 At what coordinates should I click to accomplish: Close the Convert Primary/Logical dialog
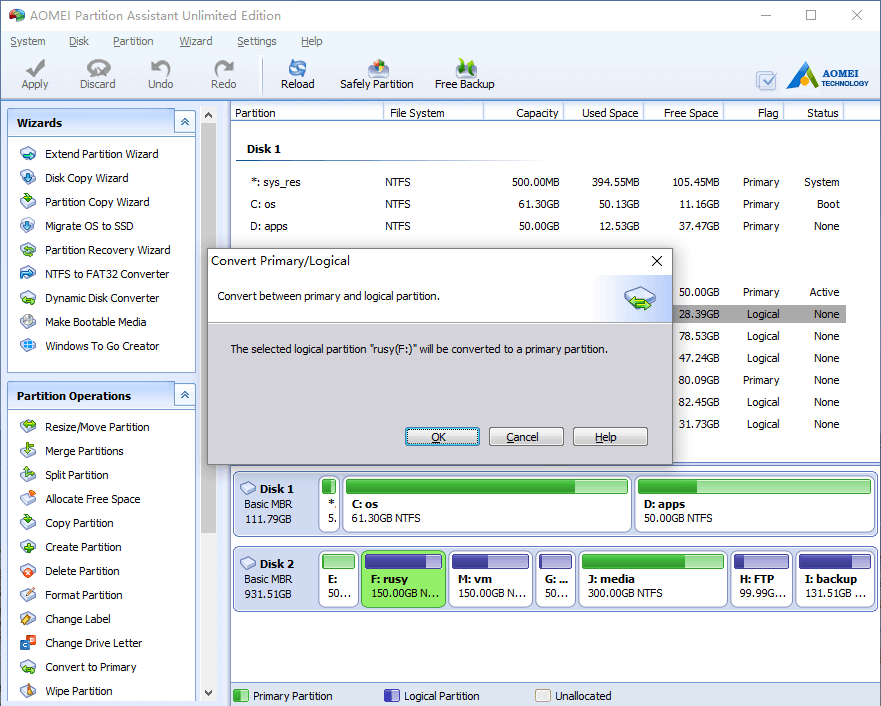click(x=656, y=261)
